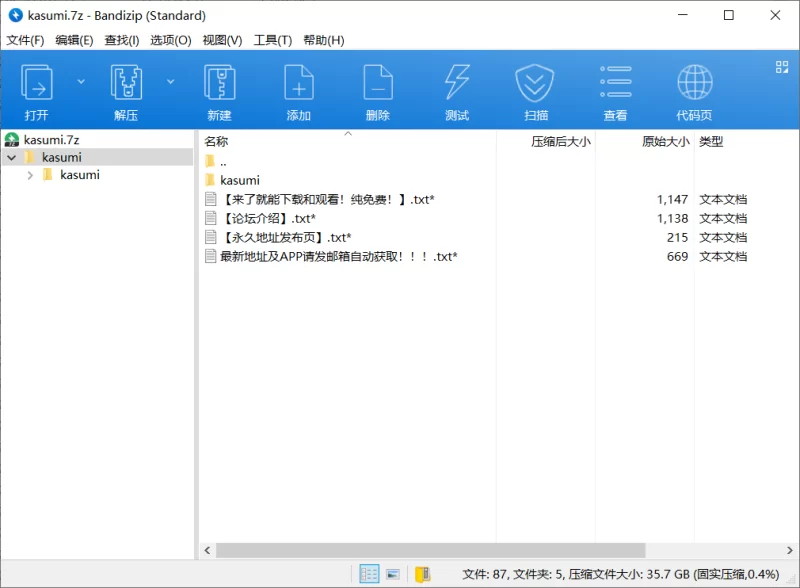800x588 pixels.
Task: Select the 【论坛介绍】.txt file
Action: (x=269, y=218)
